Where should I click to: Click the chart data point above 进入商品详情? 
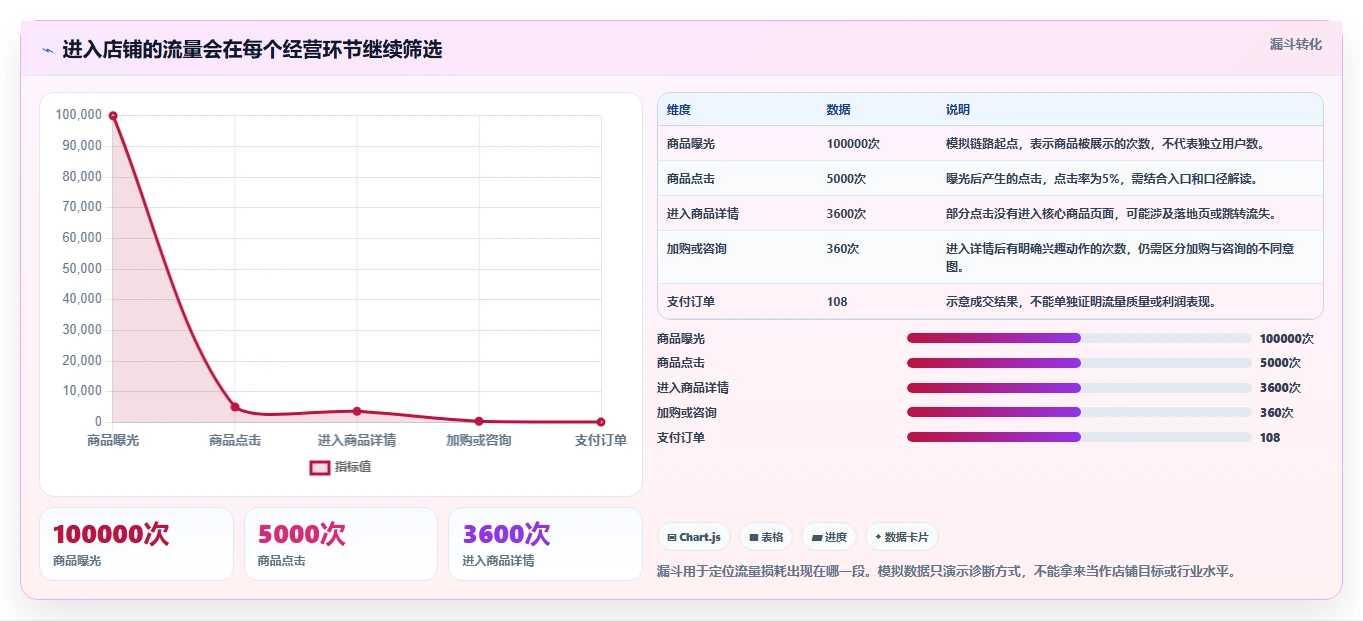357,411
